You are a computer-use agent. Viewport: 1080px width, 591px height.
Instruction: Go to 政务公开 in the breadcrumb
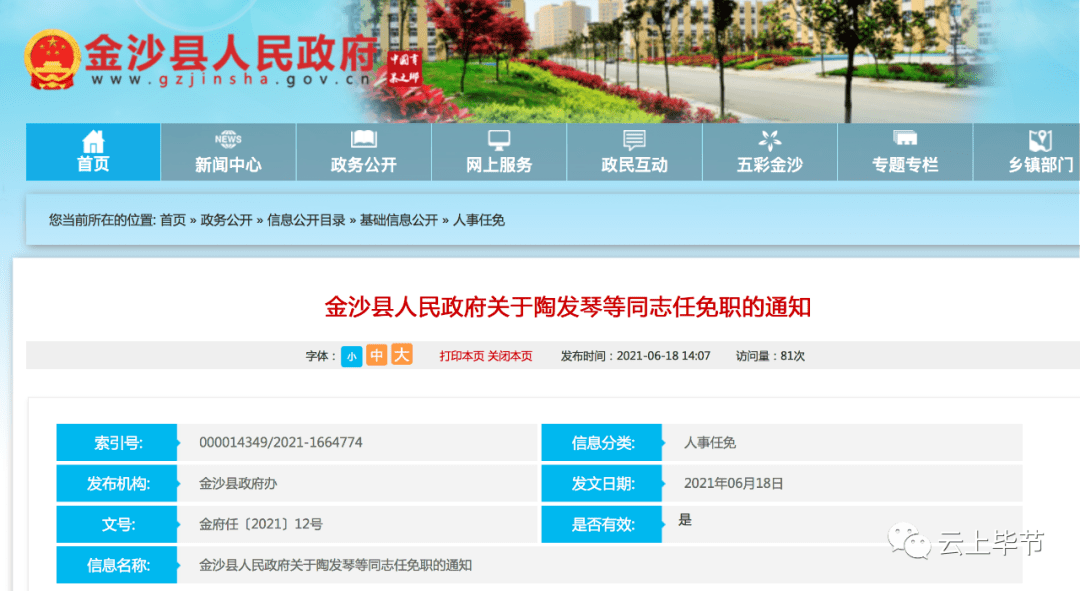[x=227, y=220]
